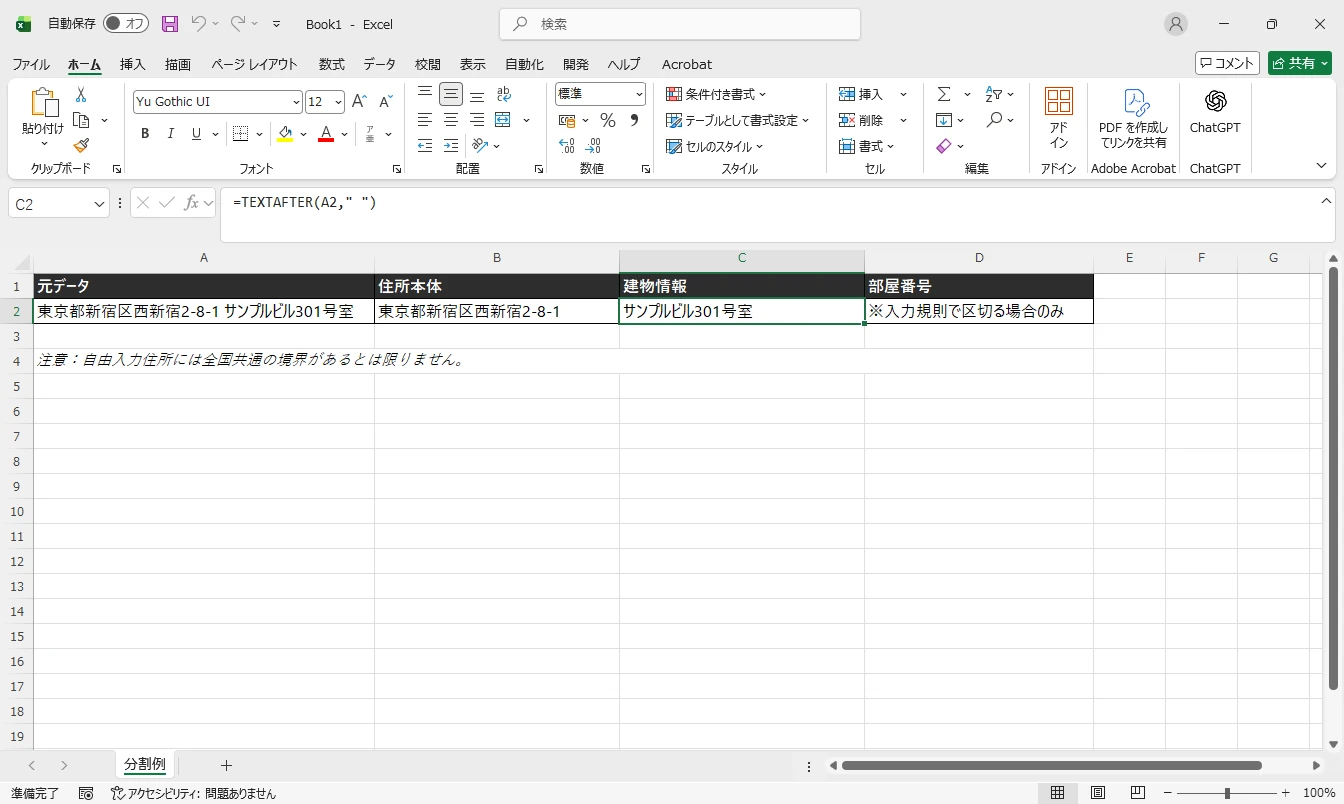Click the Wrap Text icon
This screenshot has width=1344, height=804.
point(504,94)
